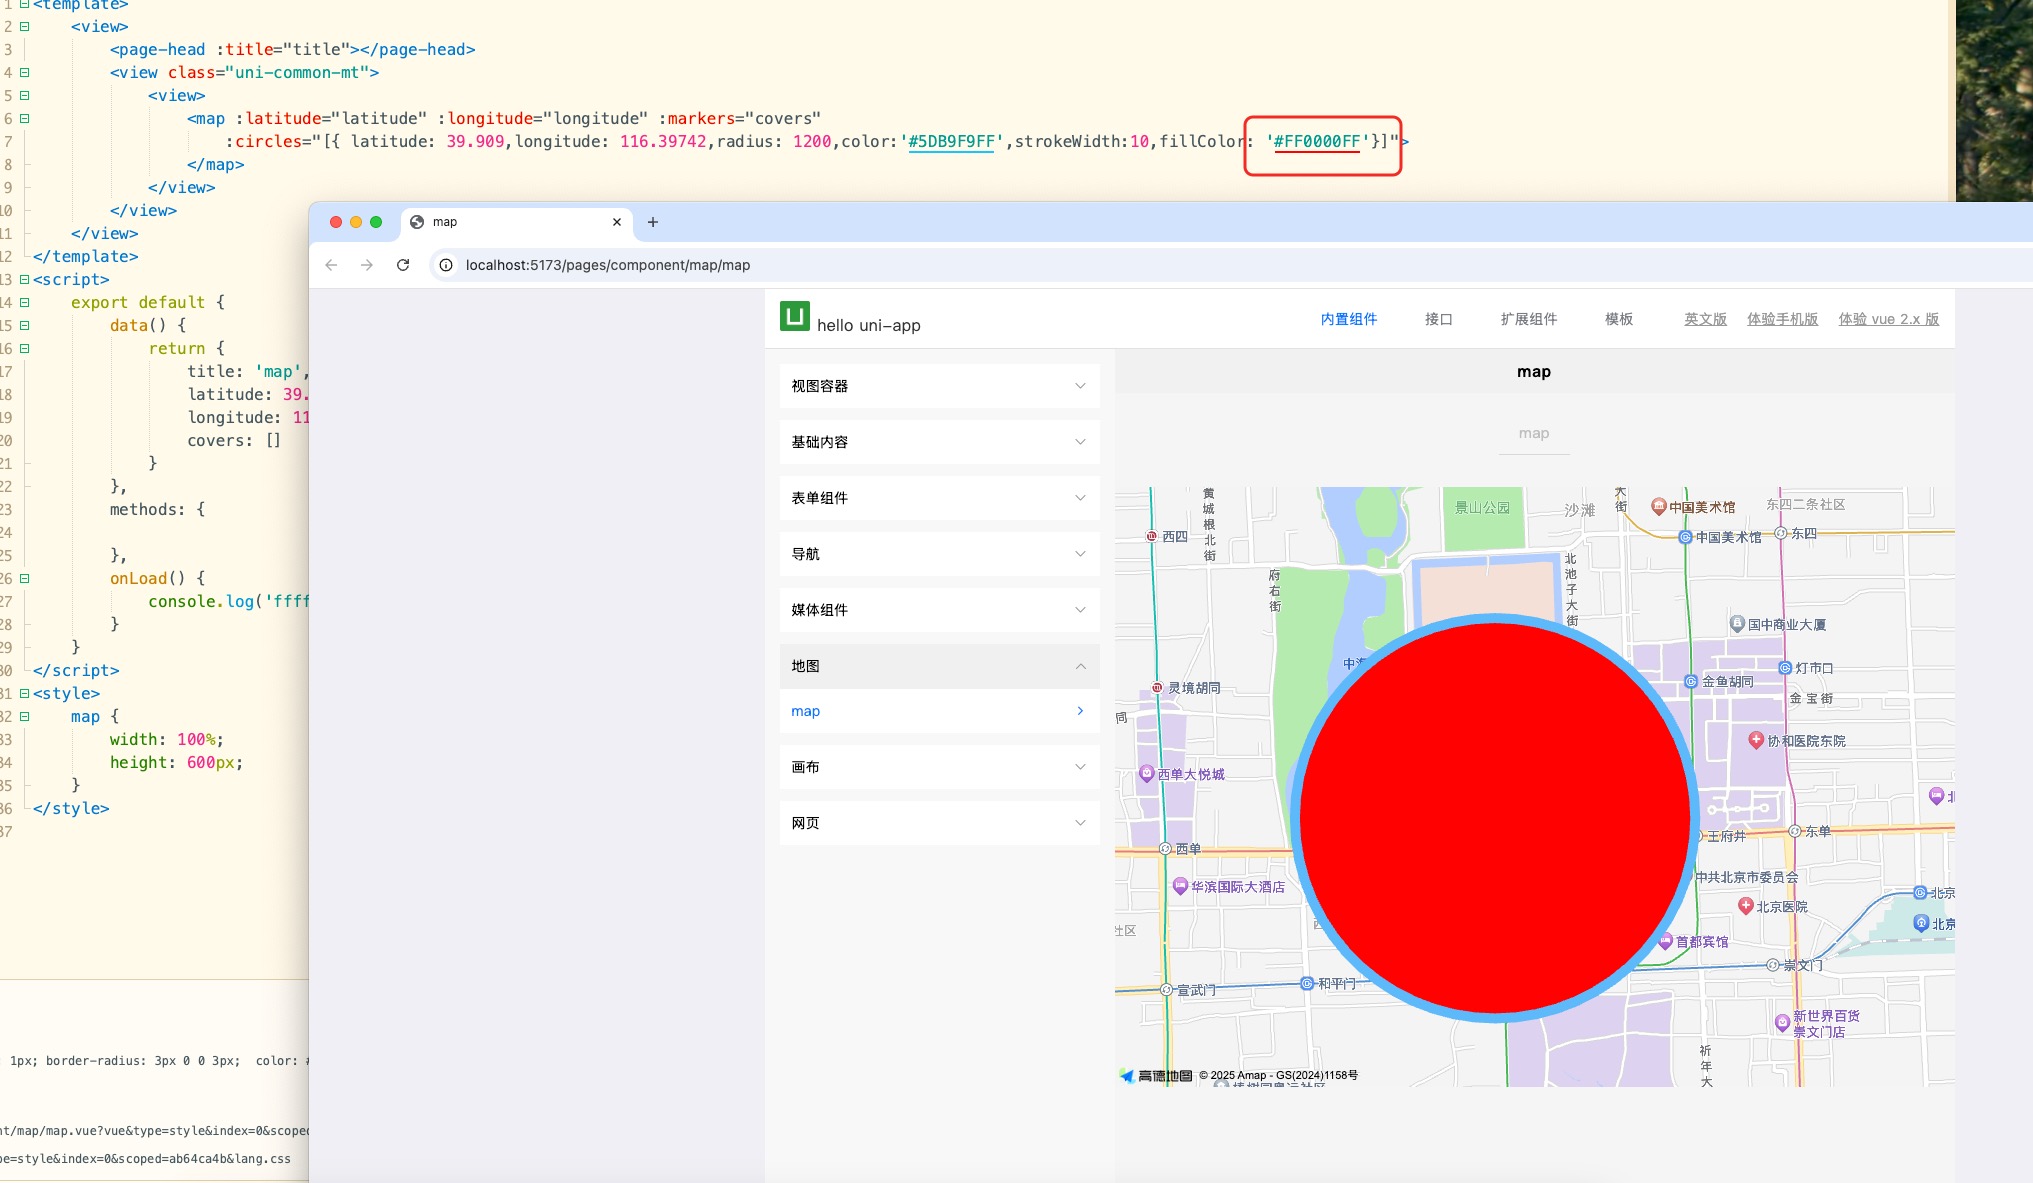Click the 西单大悦城 map marker
Viewport: 2033px width, 1183px height.
1147,773
